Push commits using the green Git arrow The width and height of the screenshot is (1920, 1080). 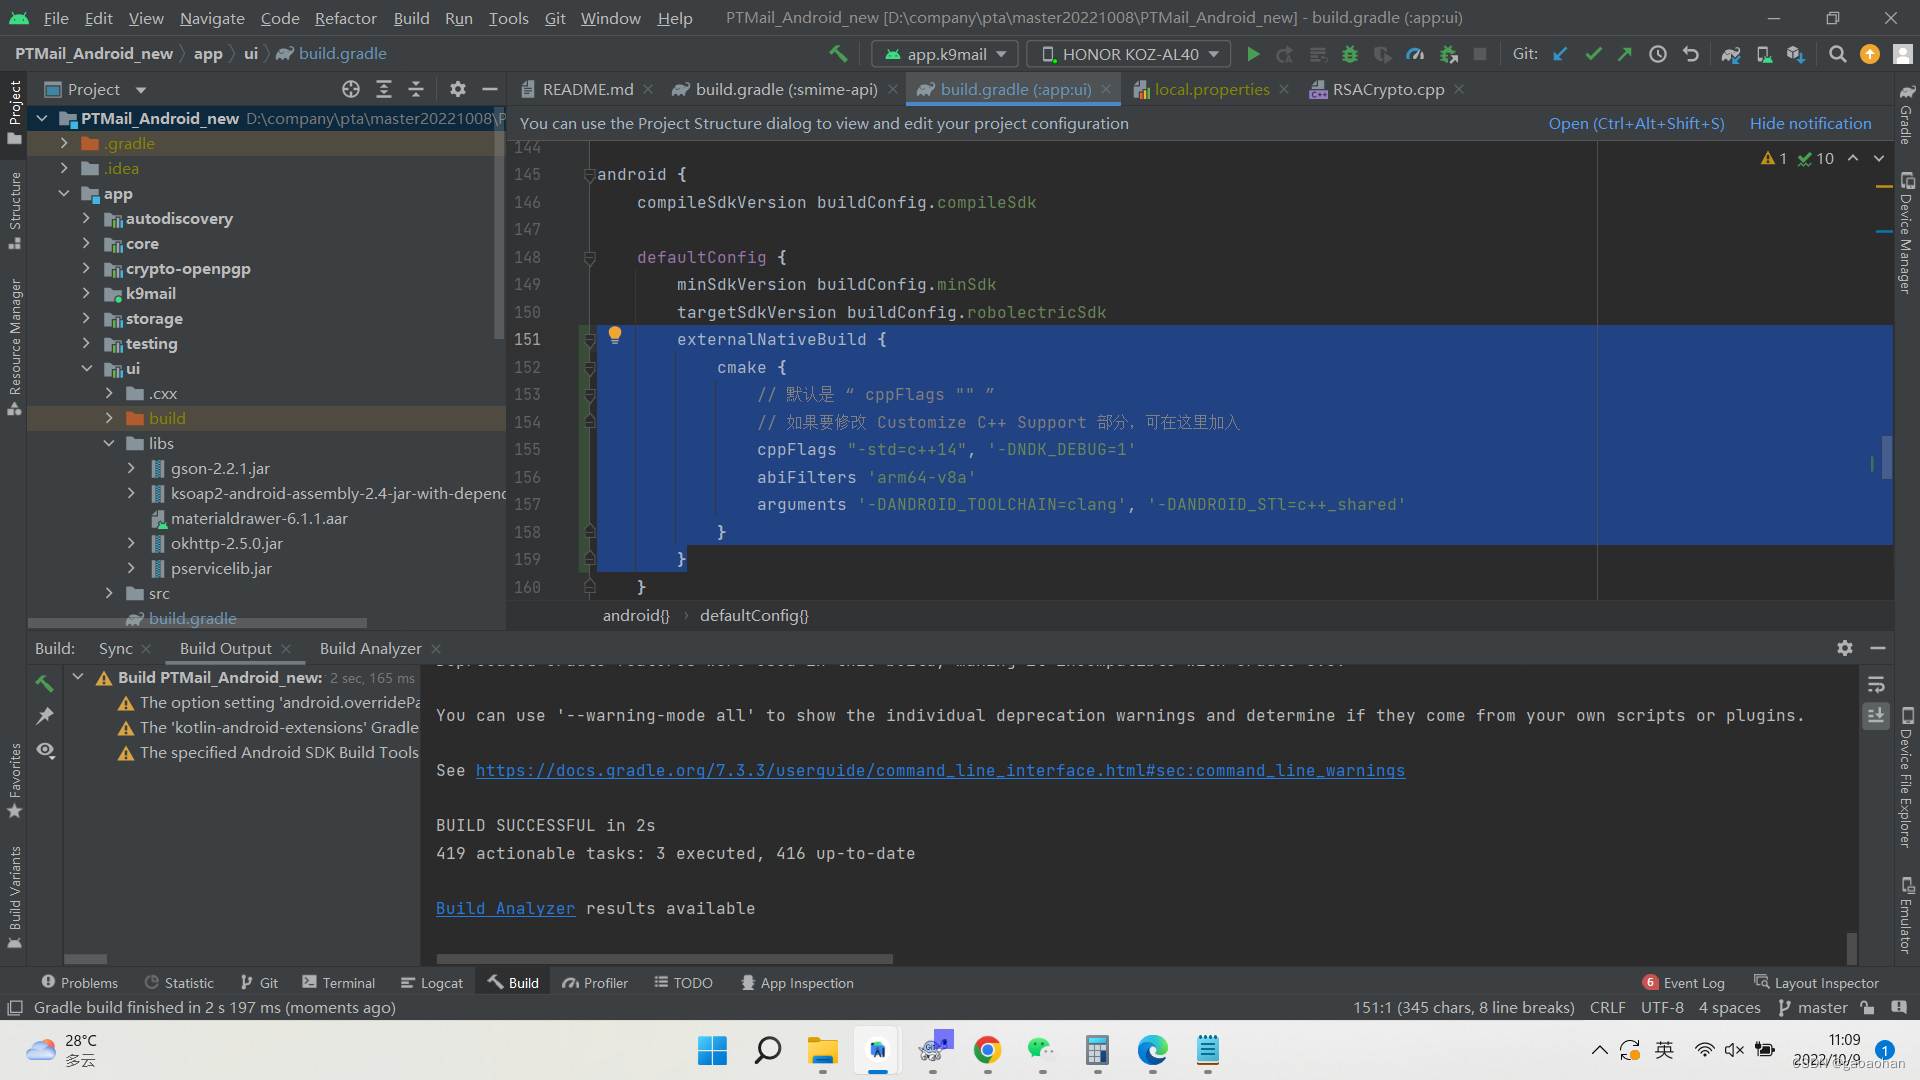click(1624, 54)
